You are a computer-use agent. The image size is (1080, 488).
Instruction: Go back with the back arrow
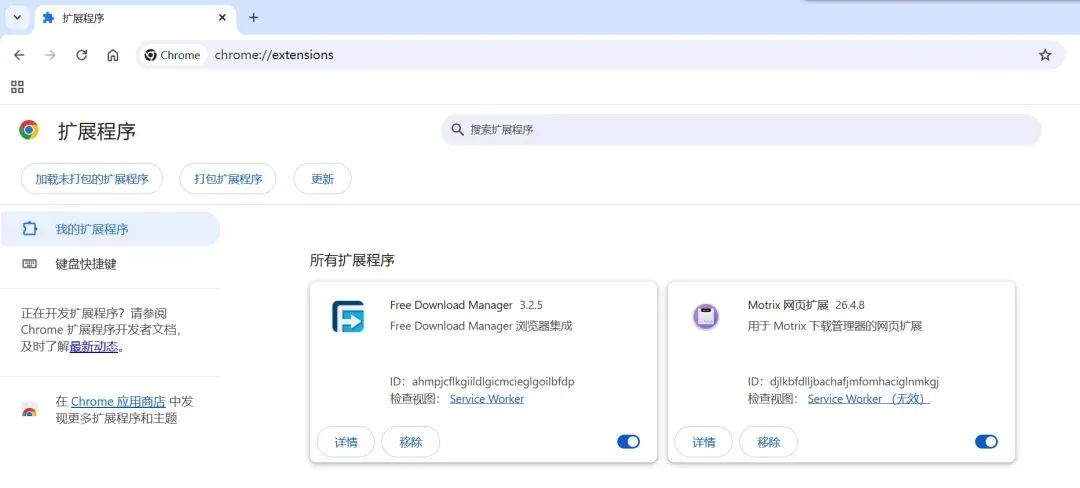pyautogui.click(x=19, y=55)
